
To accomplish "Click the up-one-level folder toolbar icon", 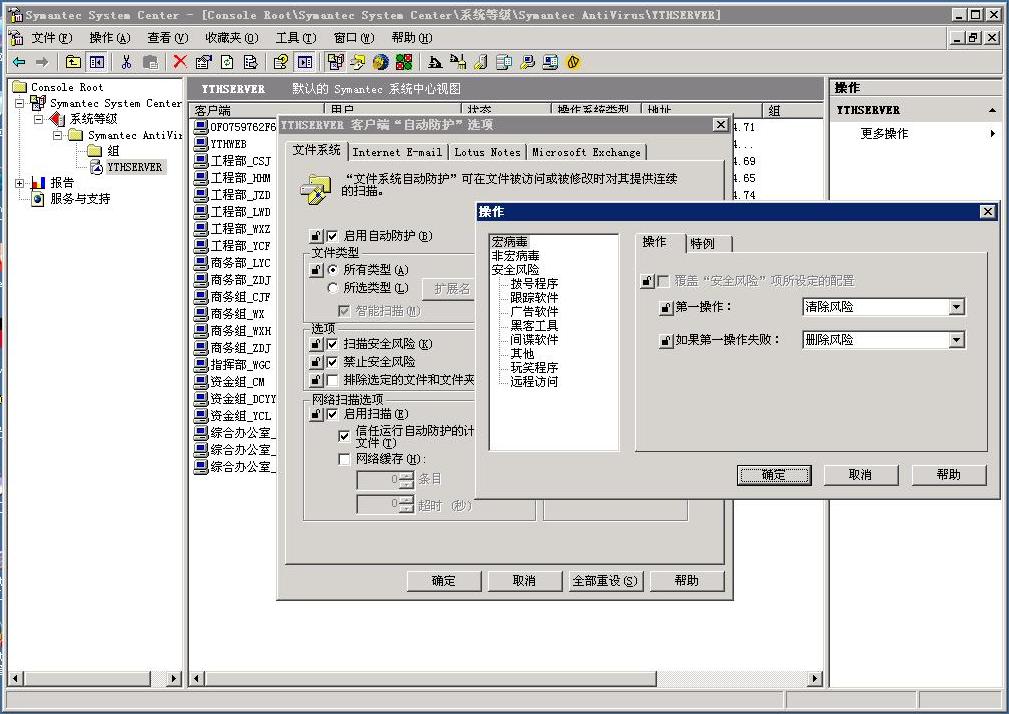I will [73, 62].
